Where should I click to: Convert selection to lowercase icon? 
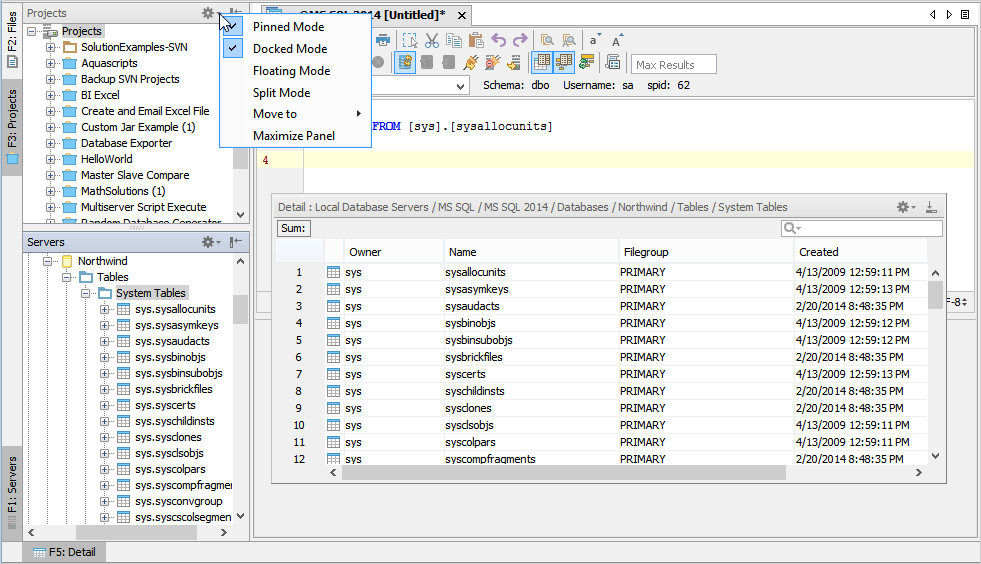click(595, 41)
